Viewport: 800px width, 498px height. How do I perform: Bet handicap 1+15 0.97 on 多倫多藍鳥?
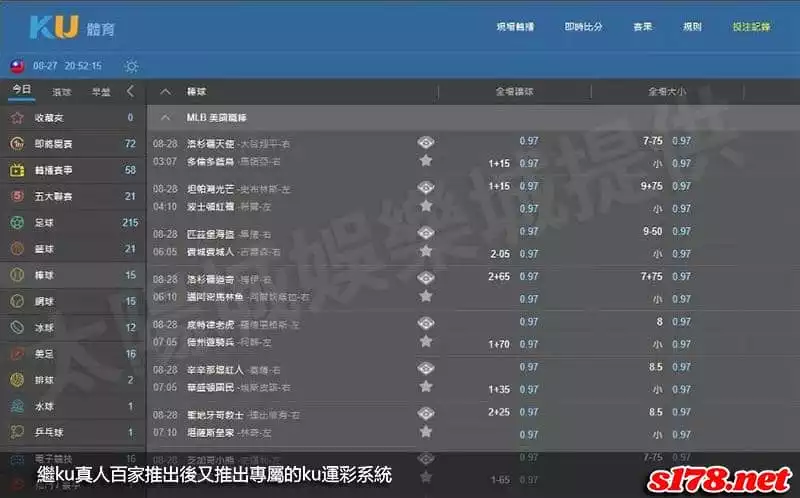[513, 163]
